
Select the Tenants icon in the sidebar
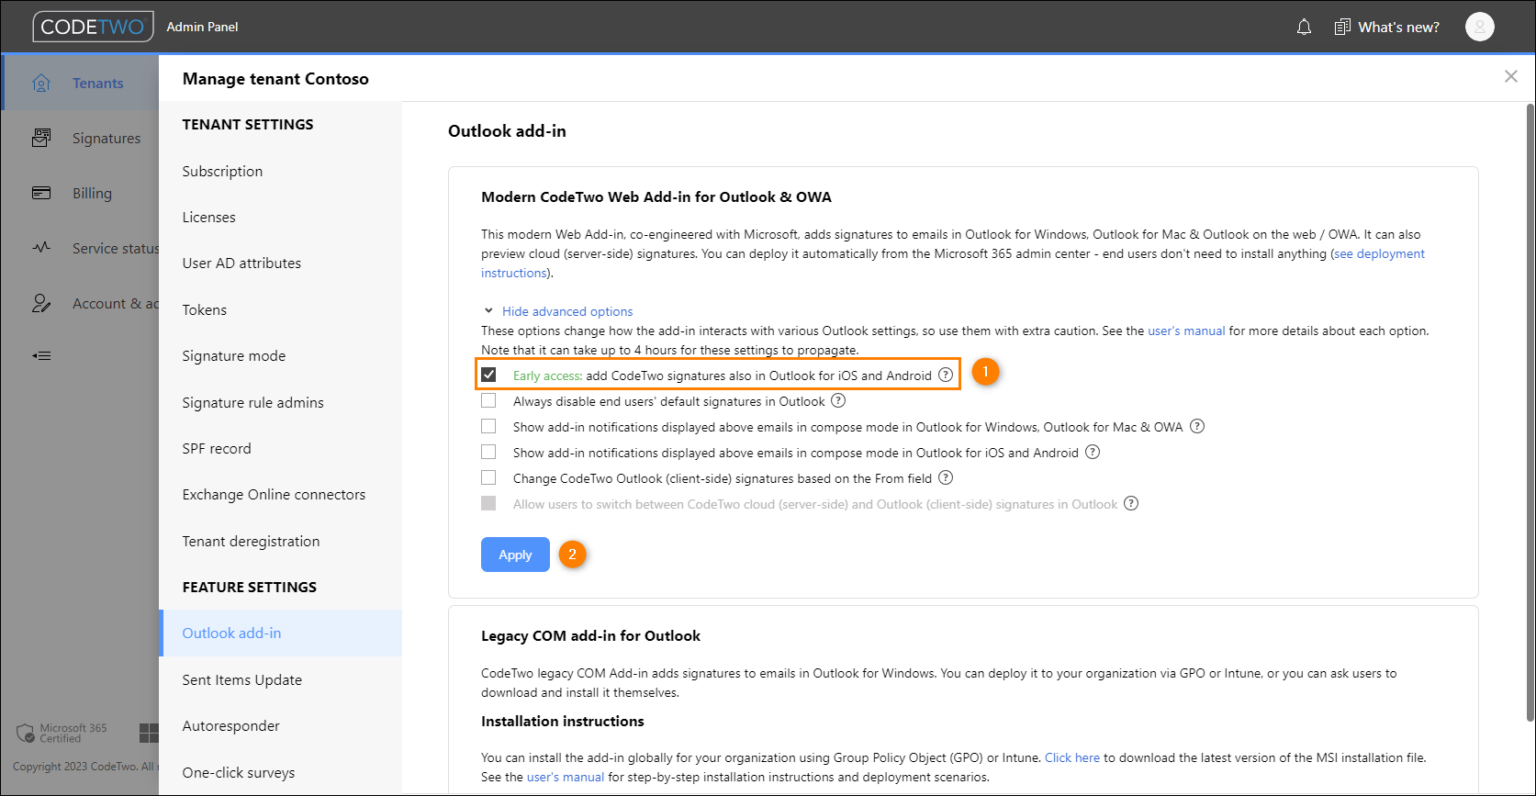point(41,82)
